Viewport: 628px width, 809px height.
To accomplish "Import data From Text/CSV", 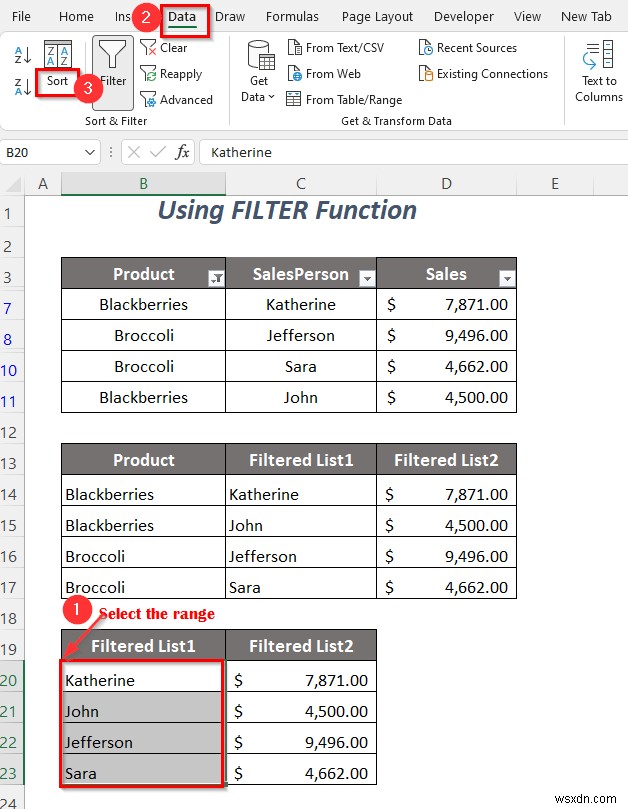I will click(x=335, y=48).
